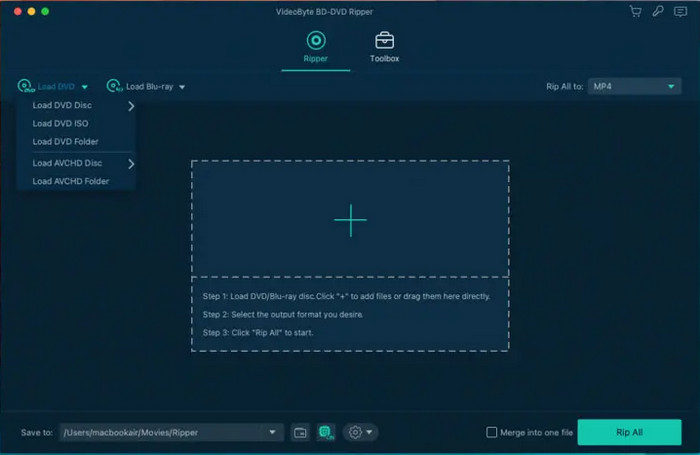Enable Merge into one file checkbox
The height and width of the screenshot is (455, 700).
click(492, 432)
